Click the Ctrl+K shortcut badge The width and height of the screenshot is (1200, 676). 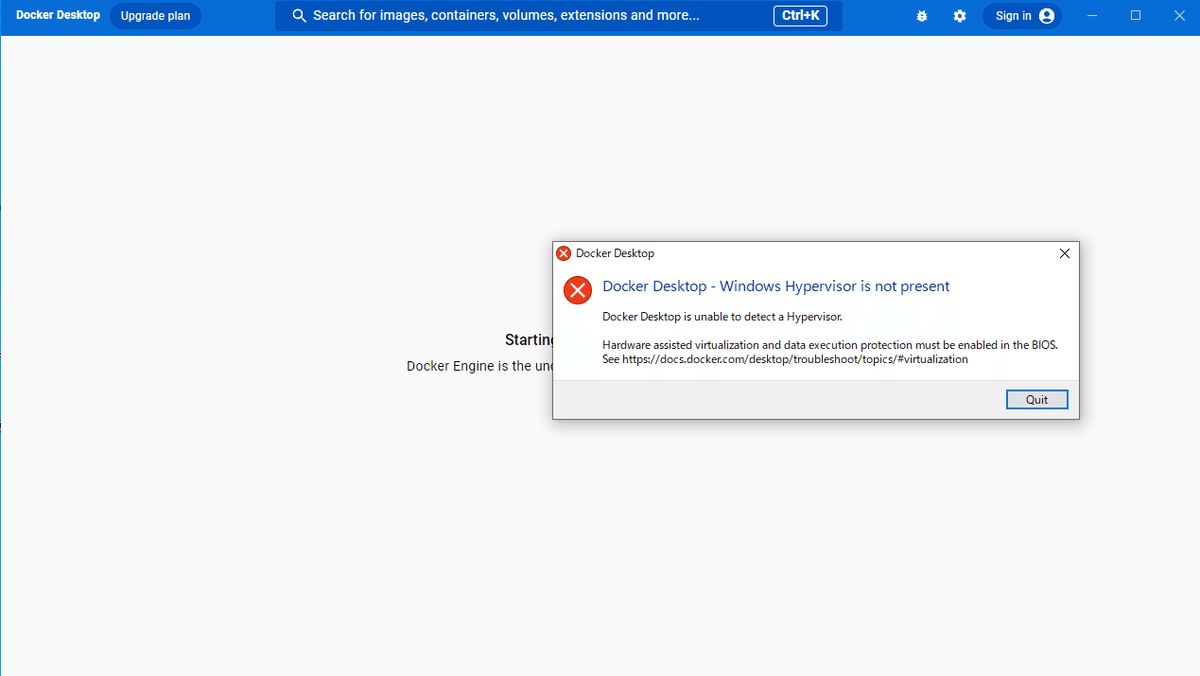coord(800,16)
